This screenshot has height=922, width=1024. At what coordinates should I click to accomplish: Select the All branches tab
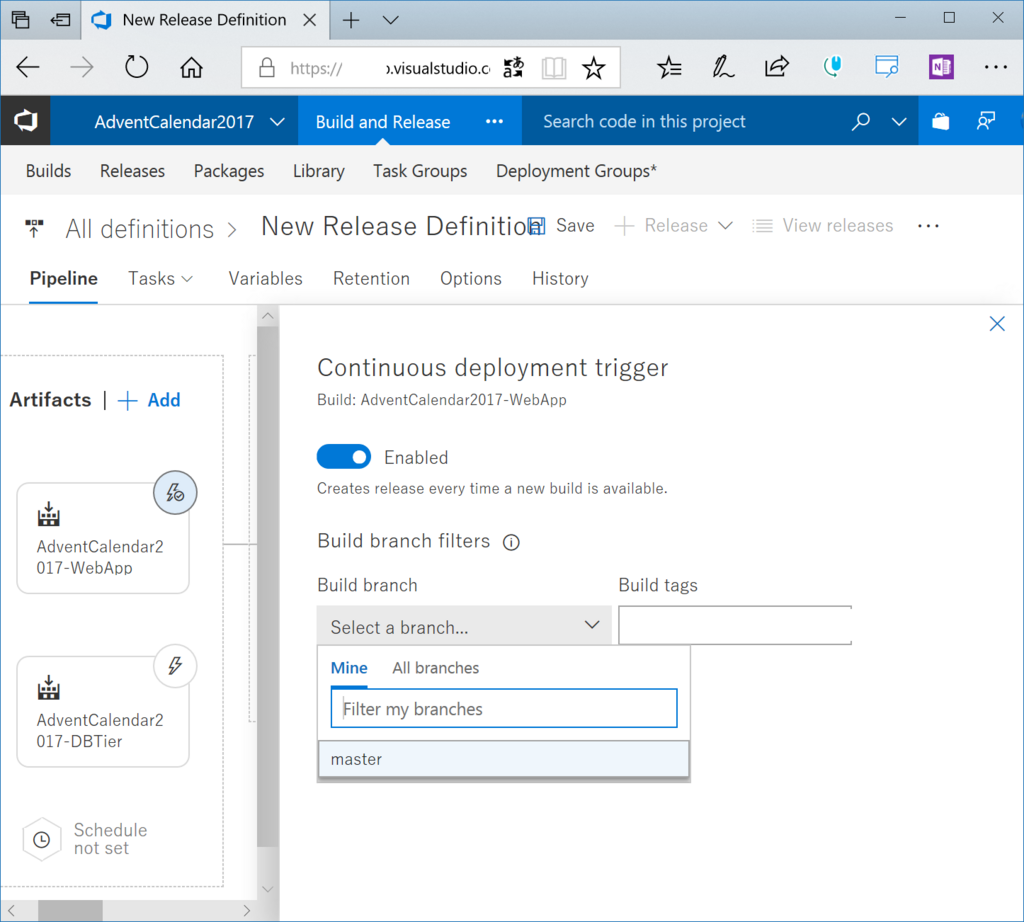pyautogui.click(x=436, y=668)
